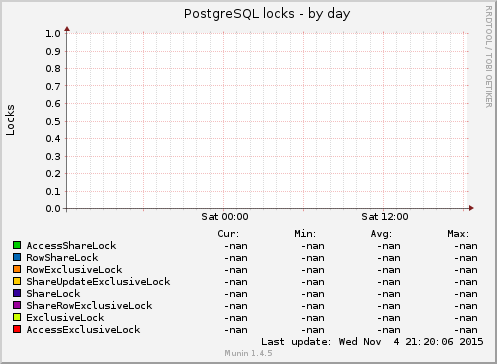Select the ShareRowExclusiveLock legend label
This screenshot has height=364, width=497.
point(89,306)
